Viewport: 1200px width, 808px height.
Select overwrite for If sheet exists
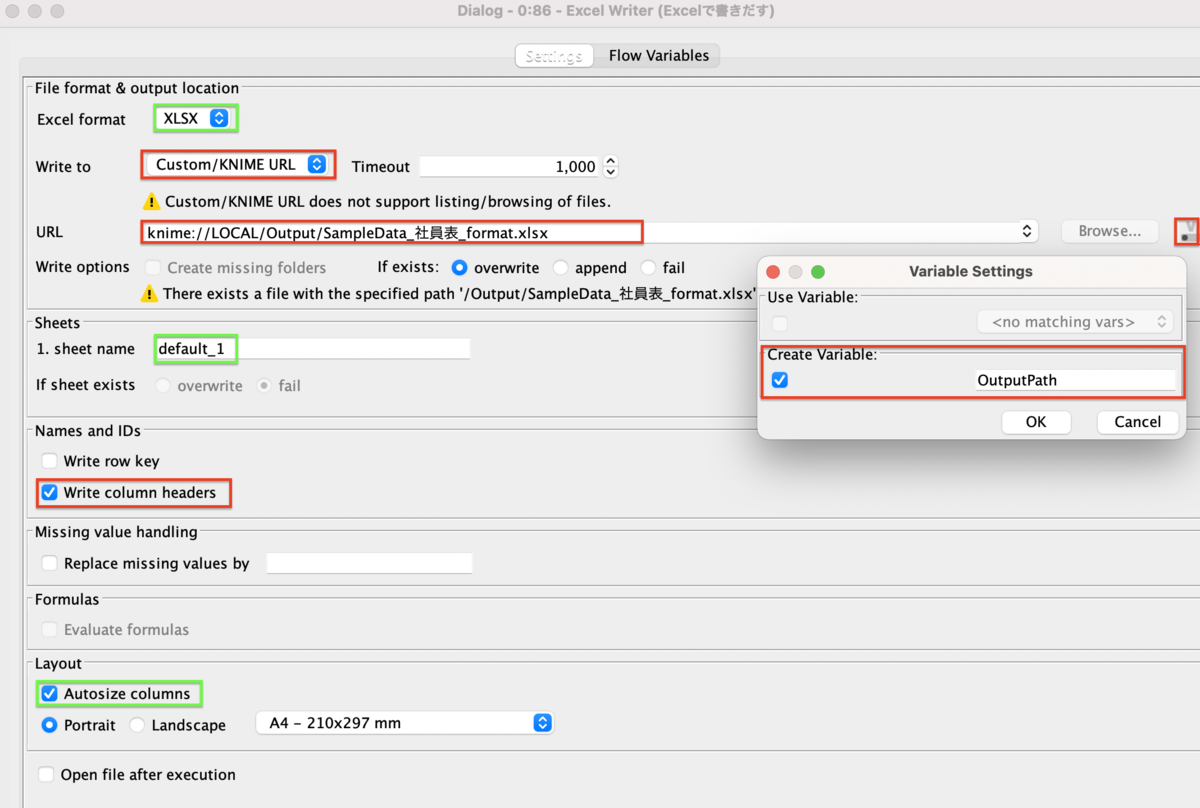(162, 386)
